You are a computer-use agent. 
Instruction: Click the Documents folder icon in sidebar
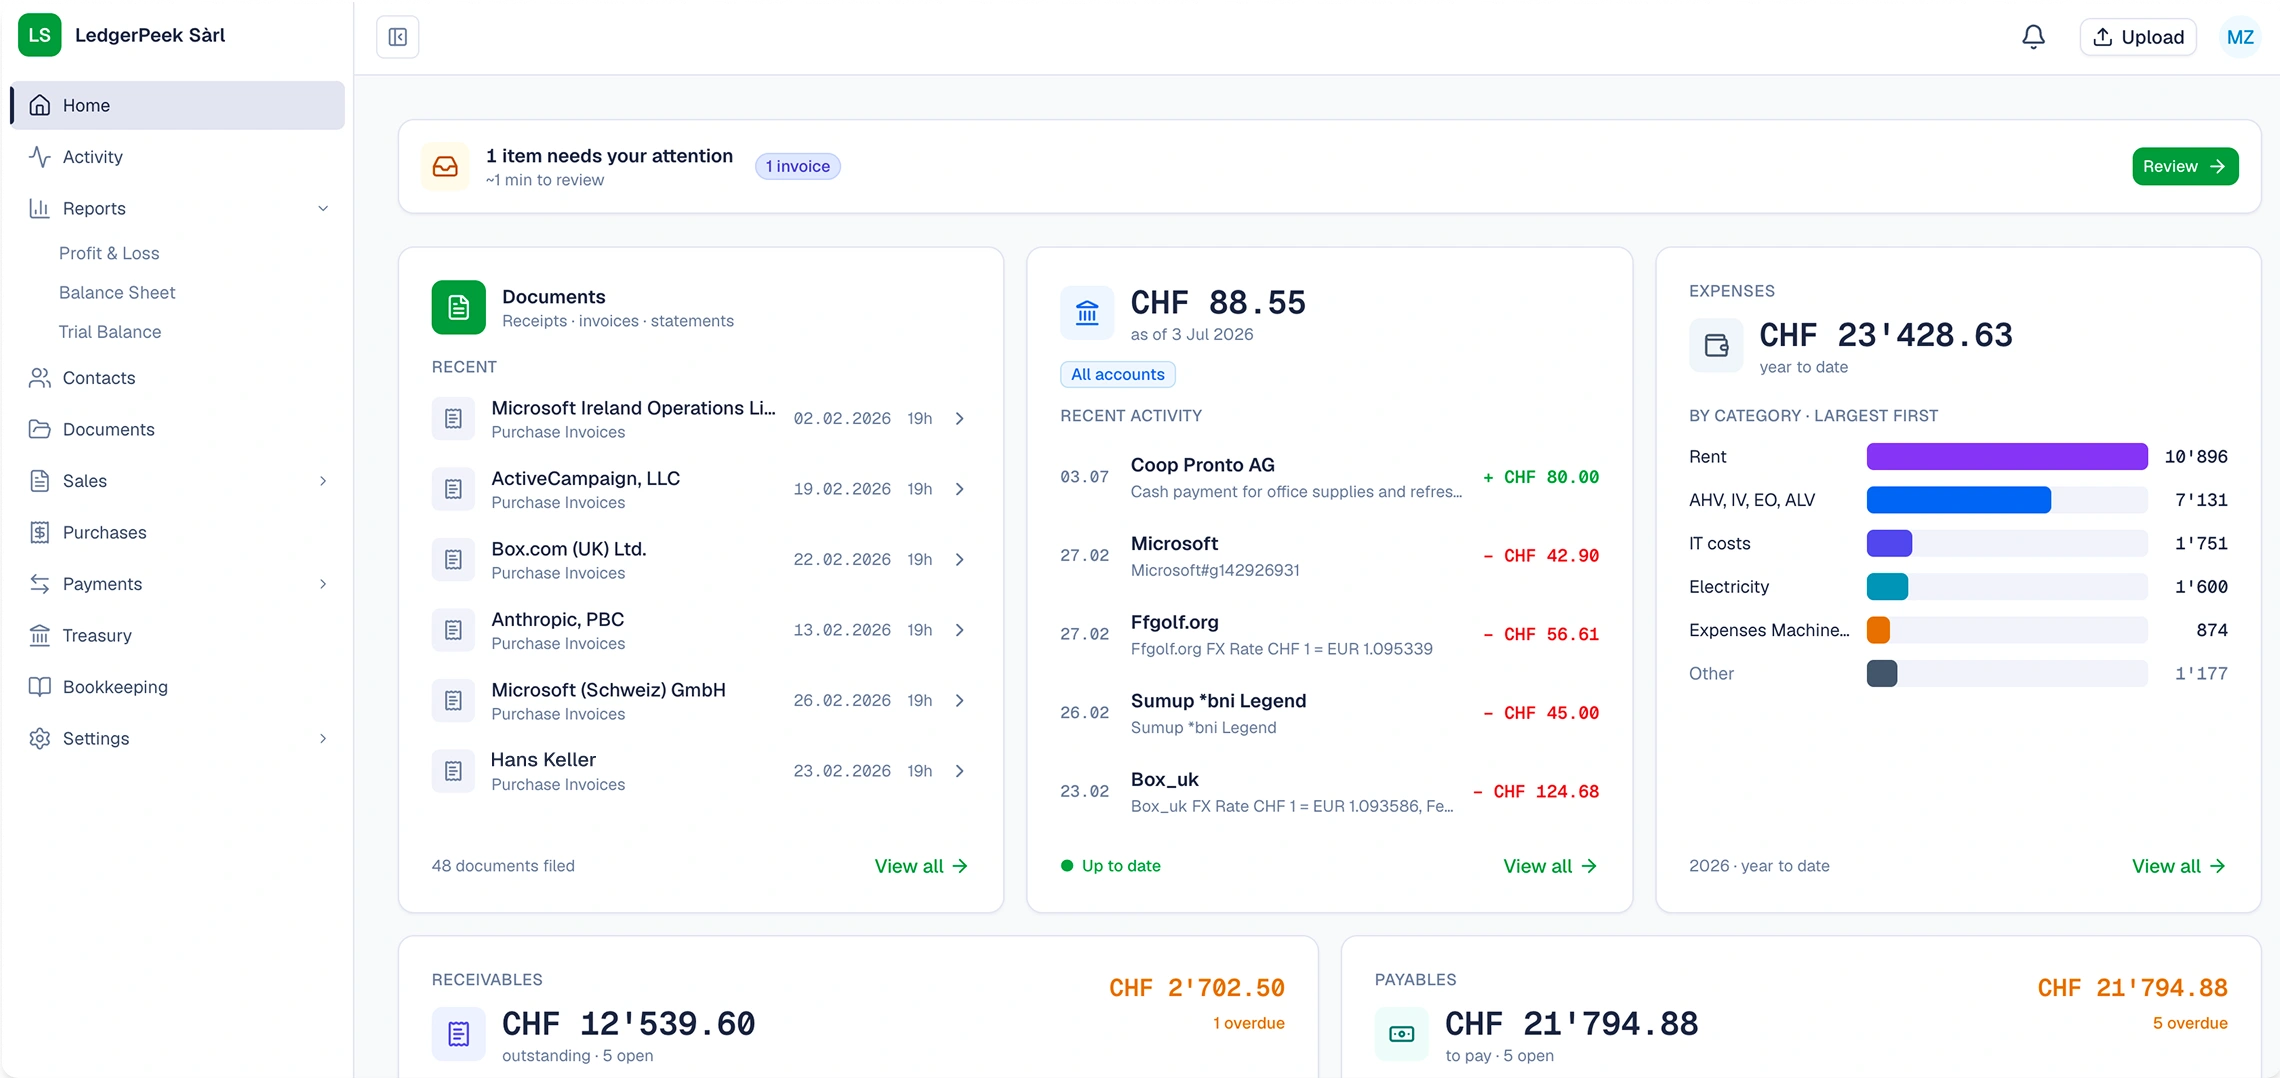click(x=40, y=429)
